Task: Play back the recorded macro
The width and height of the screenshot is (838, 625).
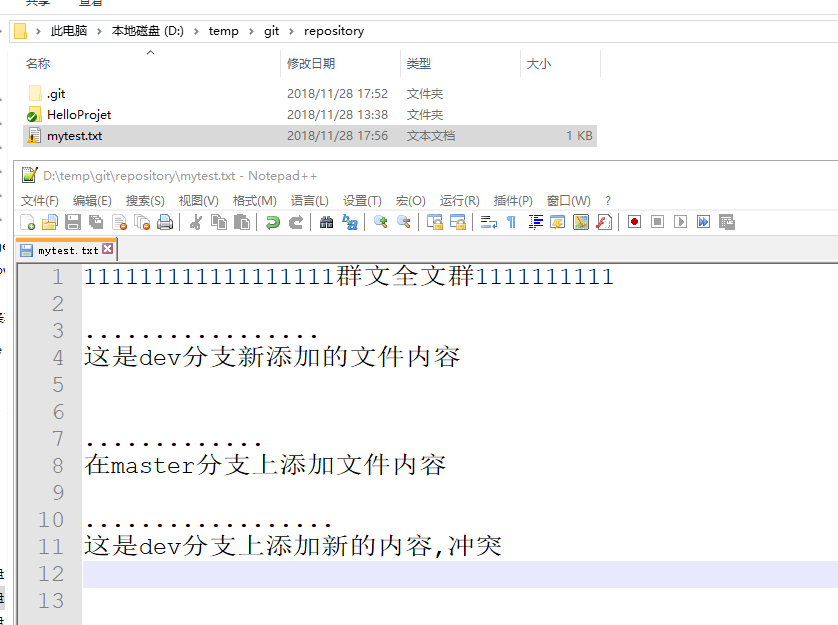Action: (x=680, y=222)
